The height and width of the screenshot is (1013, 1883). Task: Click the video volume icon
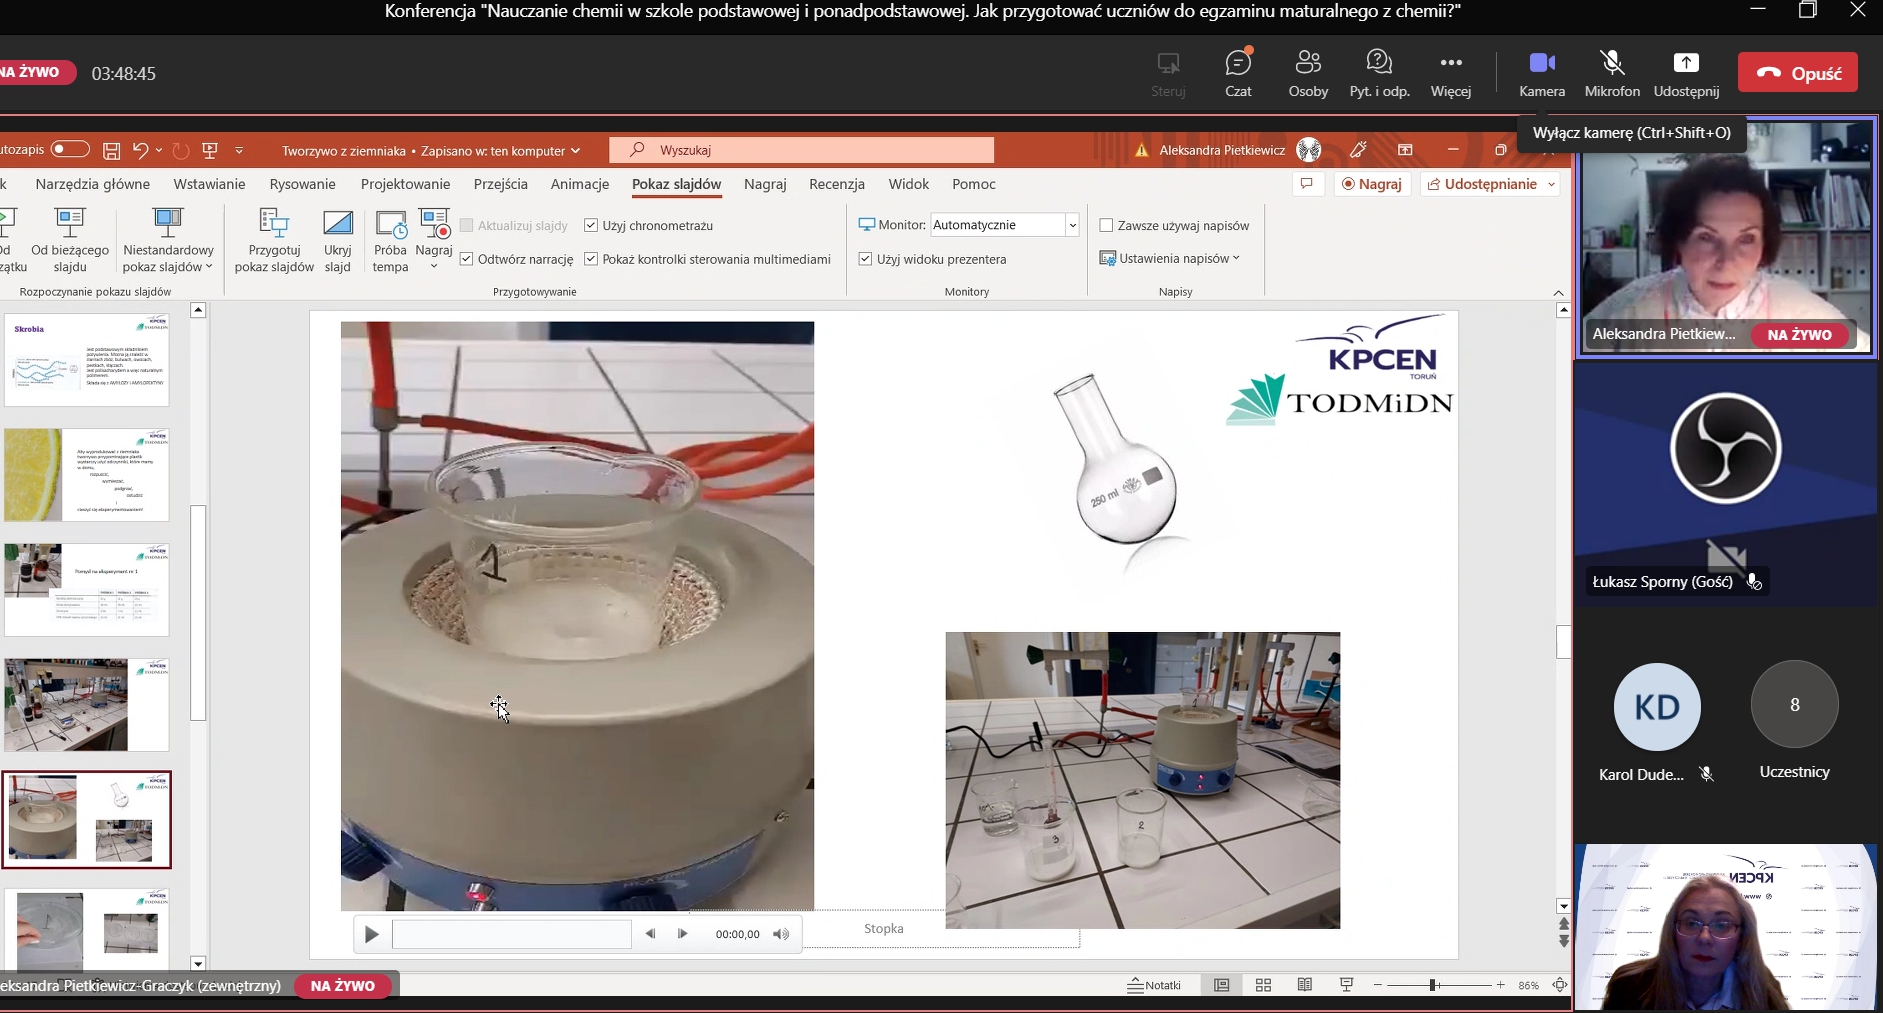pos(781,934)
